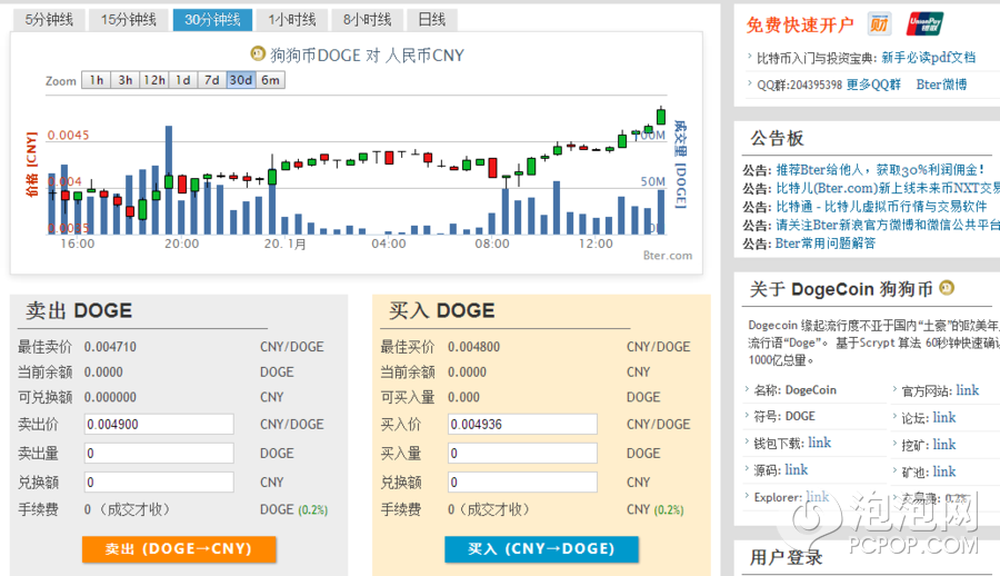Click the sell fee 0.2% label
1000x576 pixels.
(x=312, y=510)
